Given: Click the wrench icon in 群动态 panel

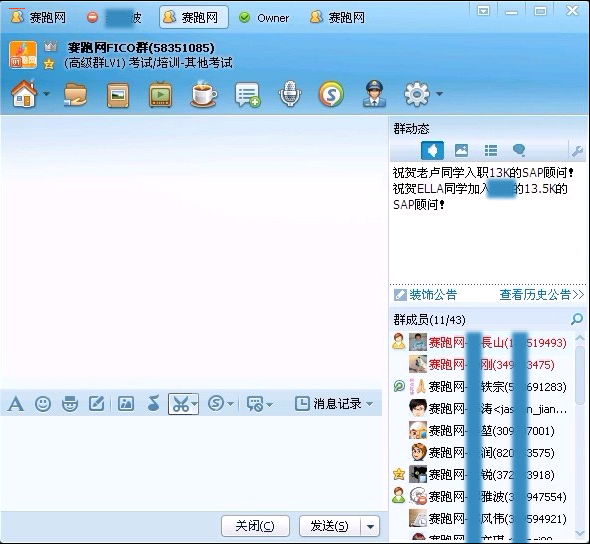Looking at the screenshot, I should [x=577, y=151].
